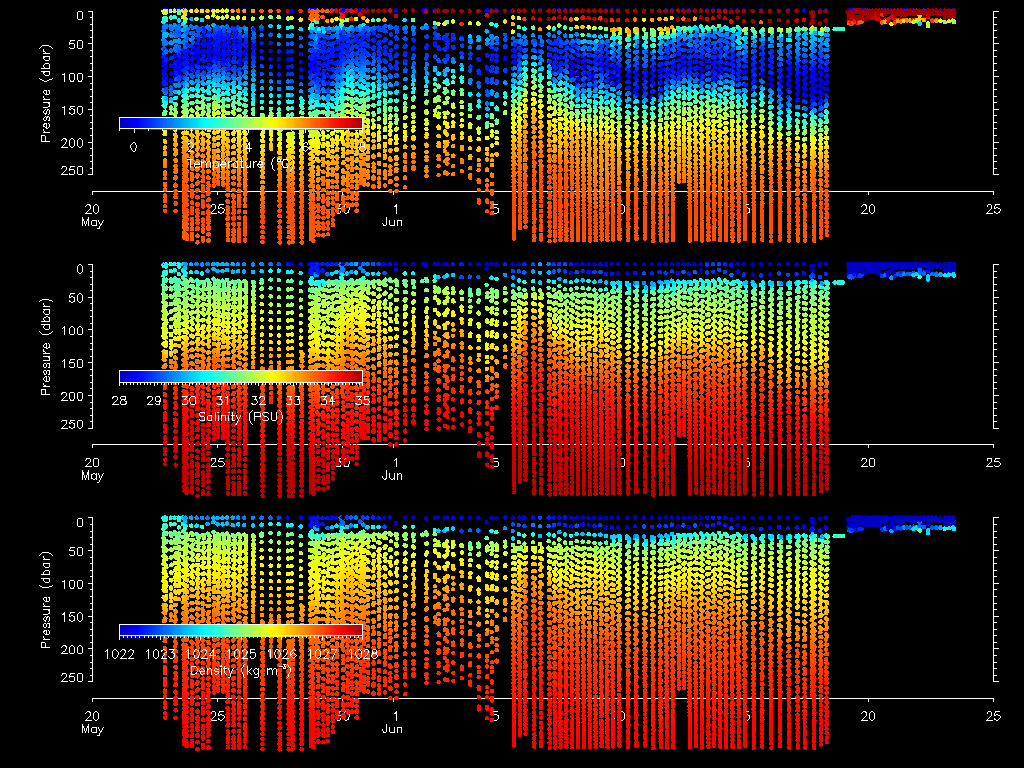
Task: Click the 29 tick on the salinity colorbar
Action: tap(154, 400)
